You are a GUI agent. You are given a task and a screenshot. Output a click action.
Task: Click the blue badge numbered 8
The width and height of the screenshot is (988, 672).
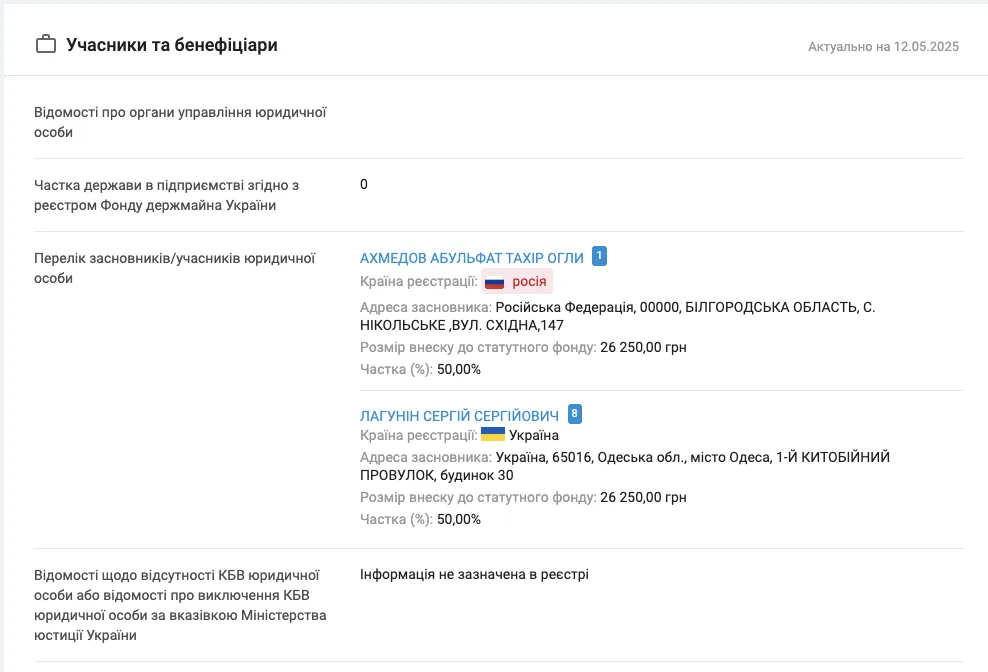click(575, 414)
